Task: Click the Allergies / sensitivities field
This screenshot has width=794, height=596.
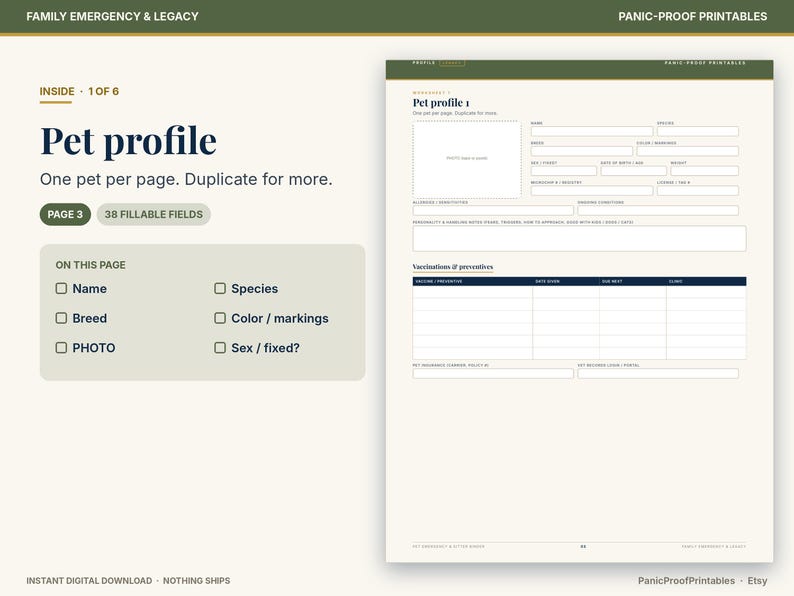Action: pos(493,210)
